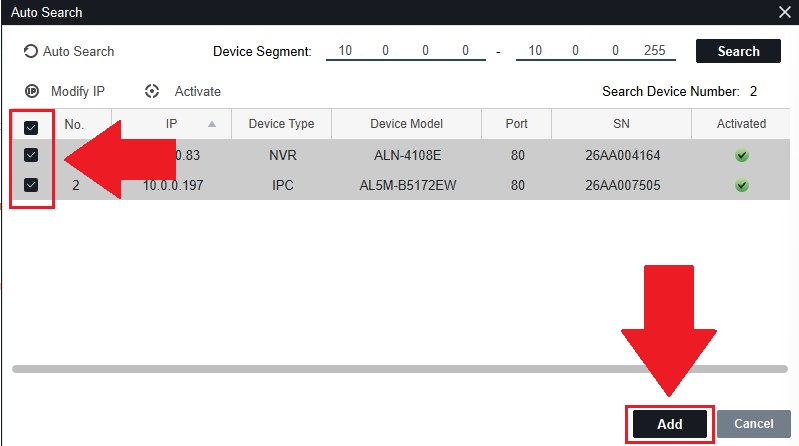Select the AL5M-B5172EW model cell
This screenshot has width=799, height=446.
408,185
